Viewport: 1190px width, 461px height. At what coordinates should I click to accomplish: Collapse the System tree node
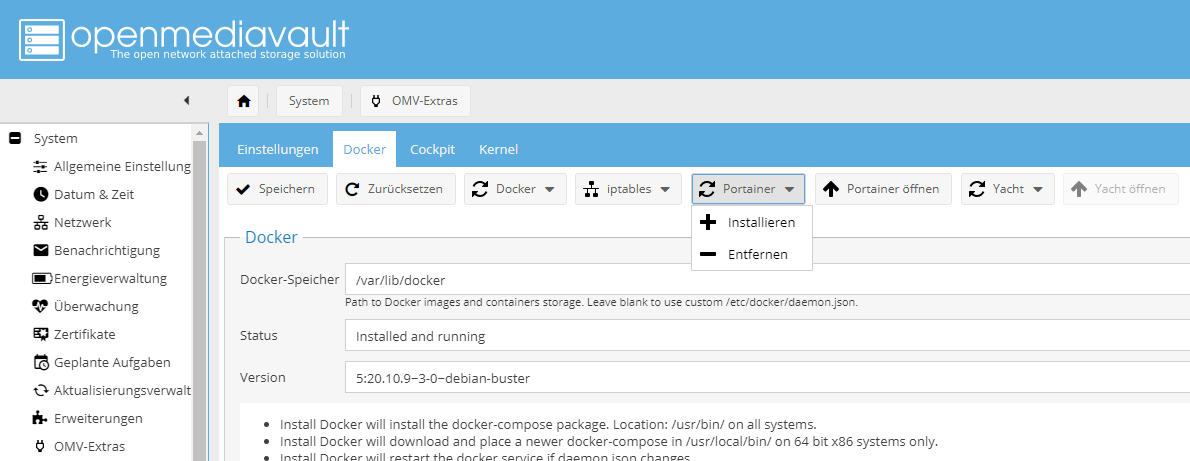coord(14,138)
